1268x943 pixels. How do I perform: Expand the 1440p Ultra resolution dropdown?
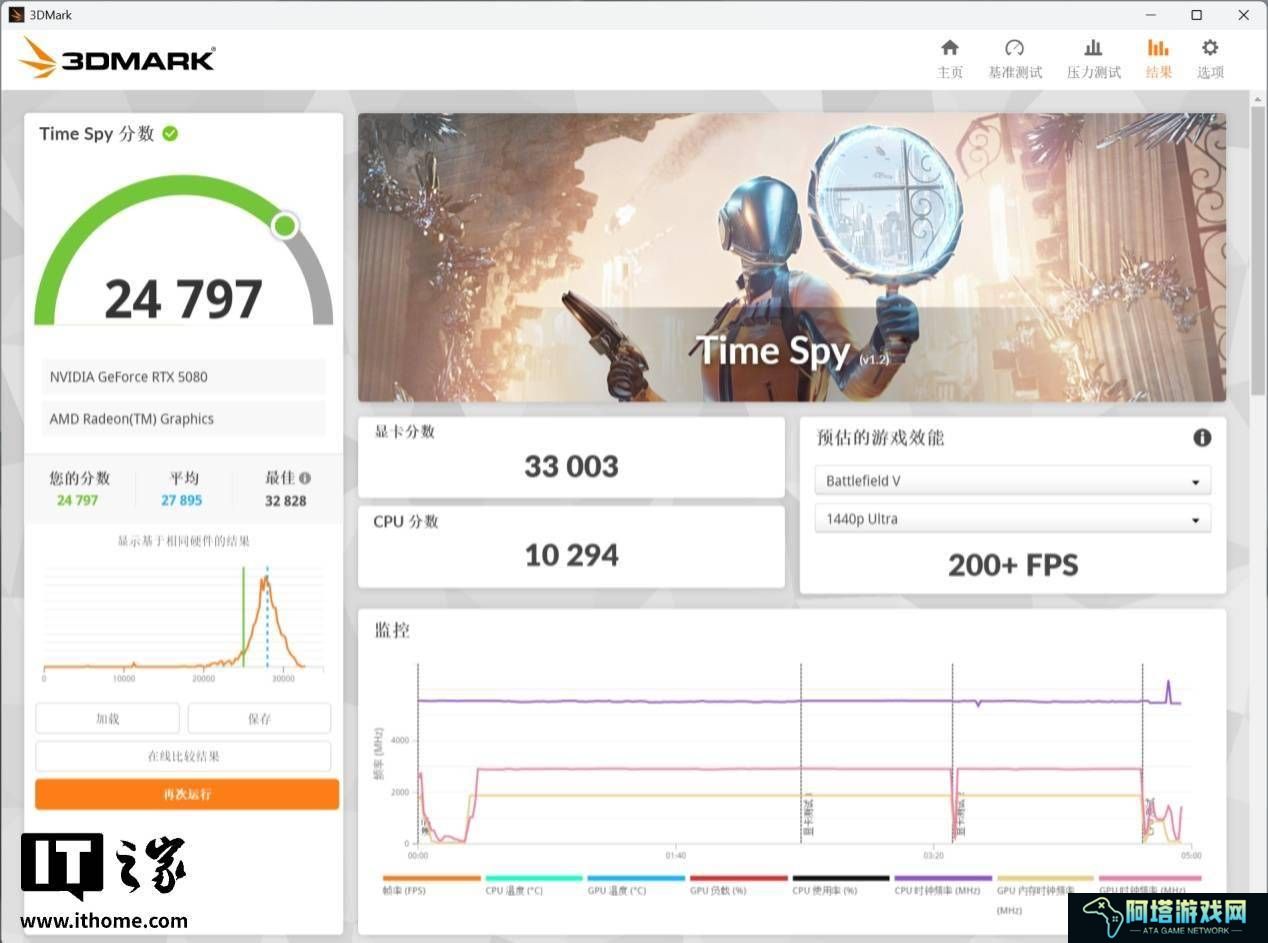1013,518
